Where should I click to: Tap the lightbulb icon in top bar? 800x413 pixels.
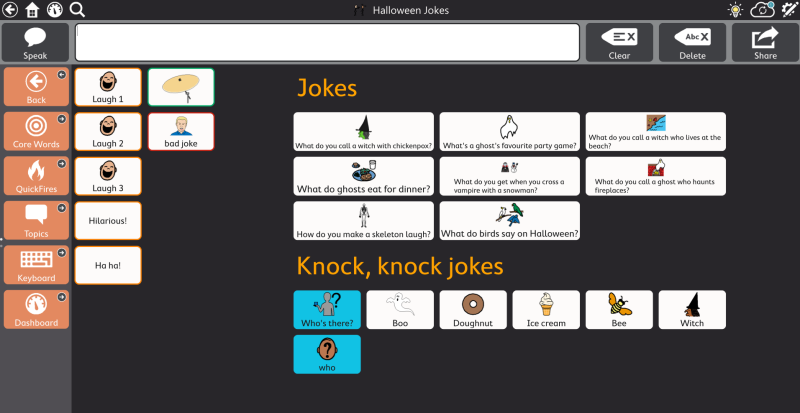coord(735,10)
